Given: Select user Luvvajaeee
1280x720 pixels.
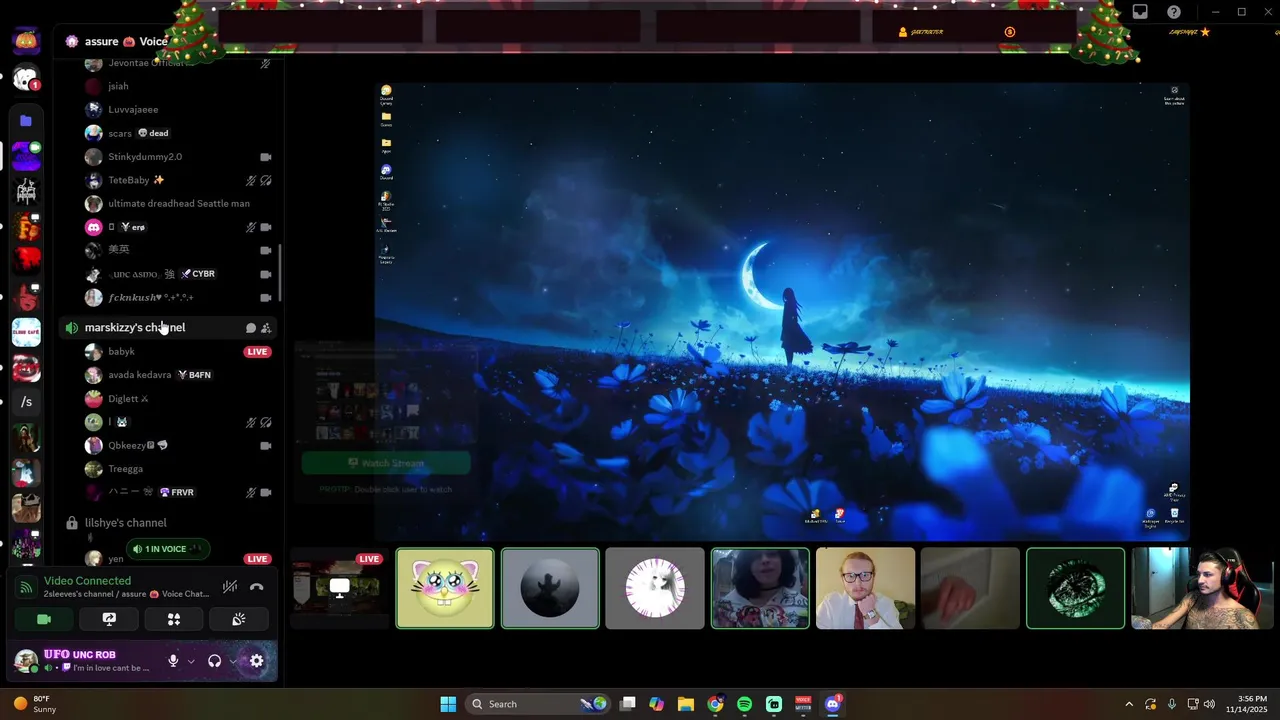Looking at the screenshot, I should 133,110.
